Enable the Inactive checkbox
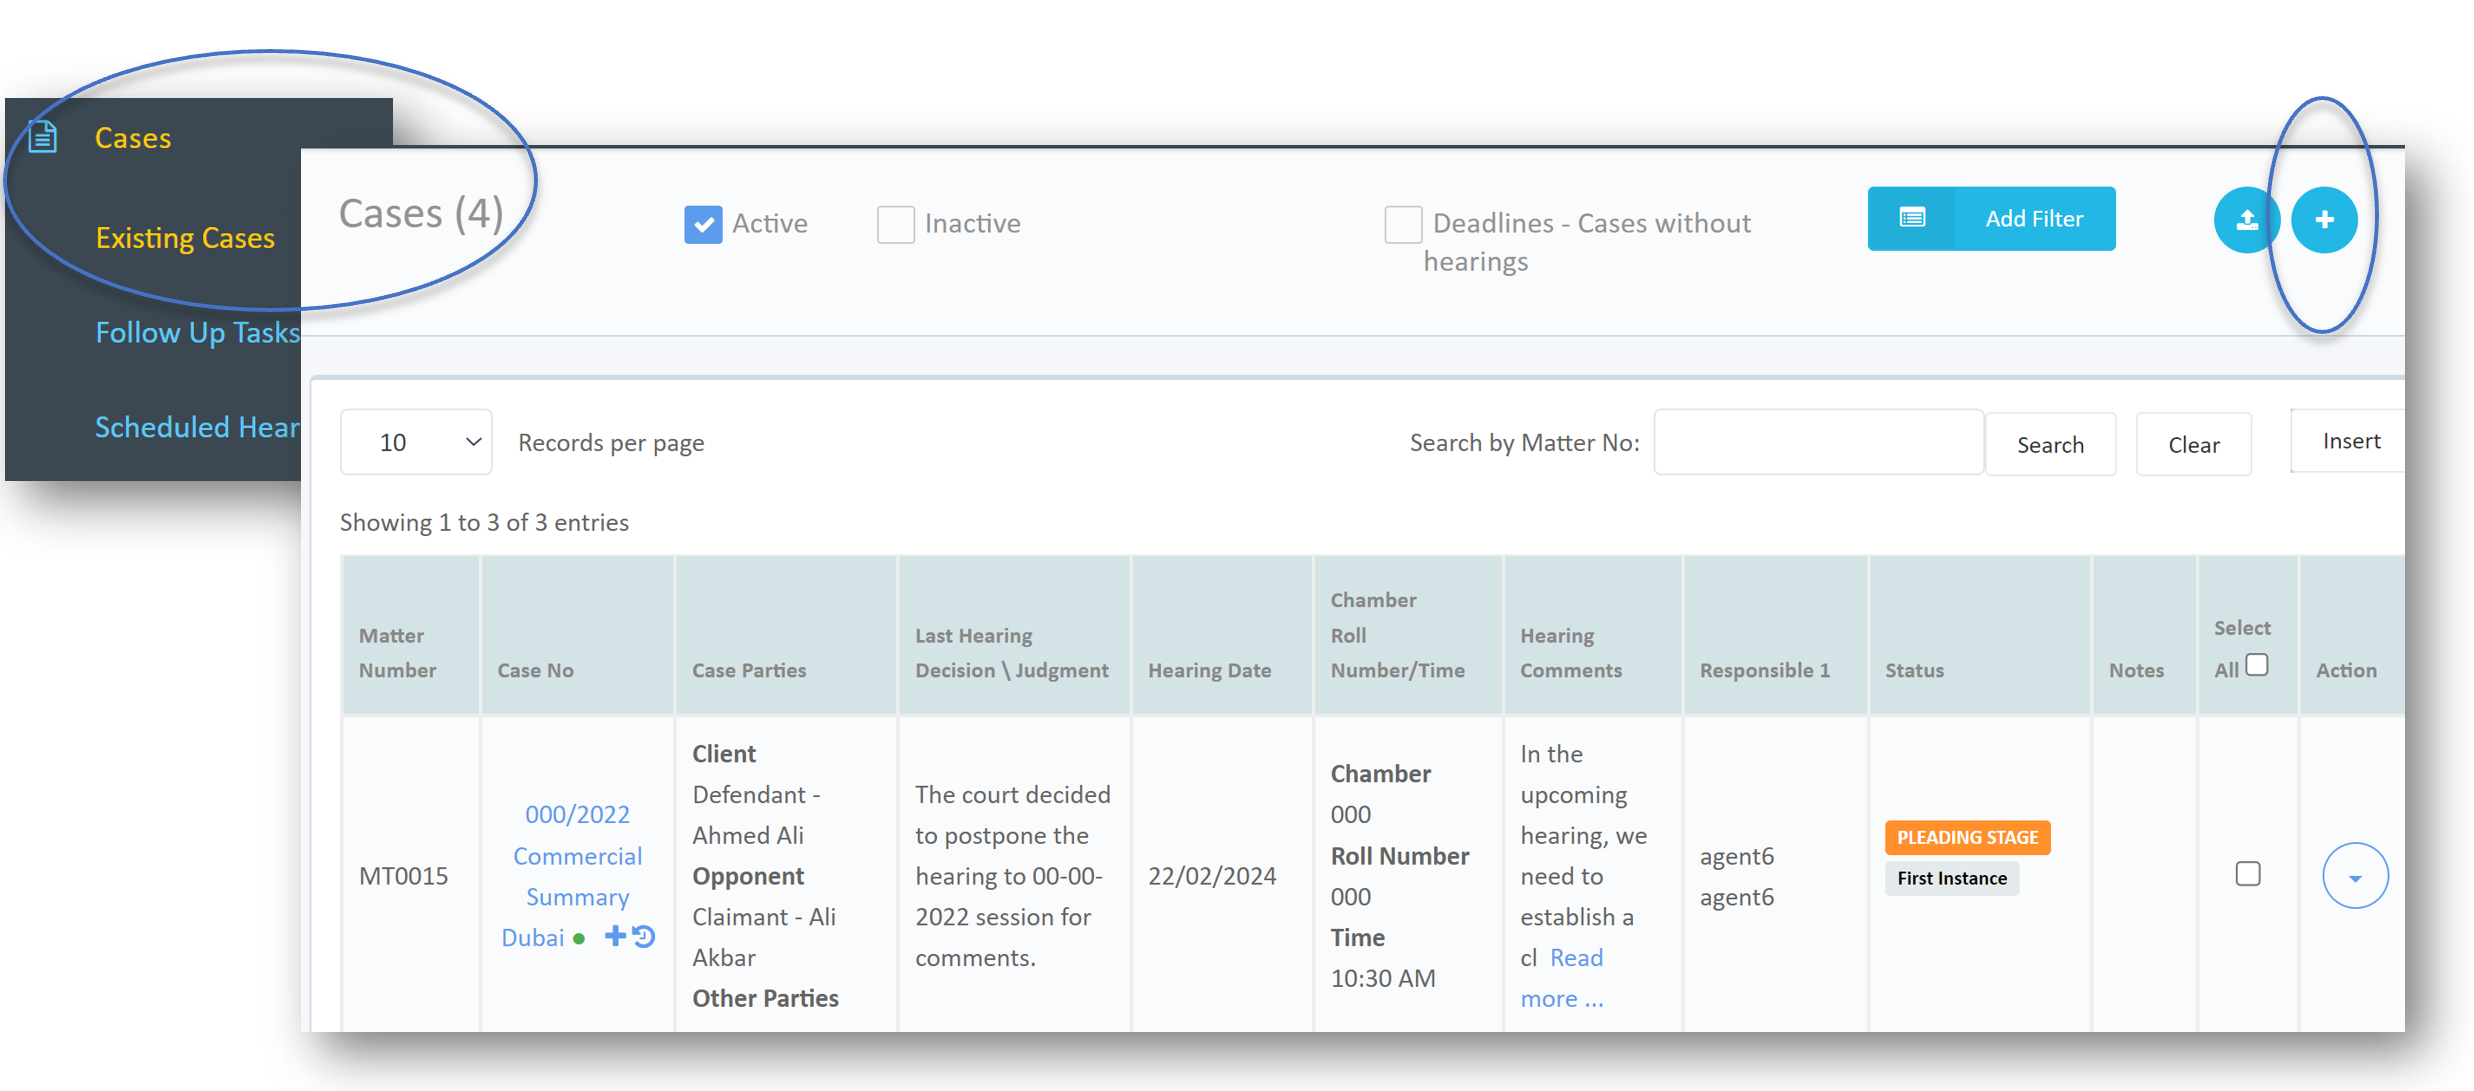Viewport: 2474px width, 1091px height. (x=895, y=224)
